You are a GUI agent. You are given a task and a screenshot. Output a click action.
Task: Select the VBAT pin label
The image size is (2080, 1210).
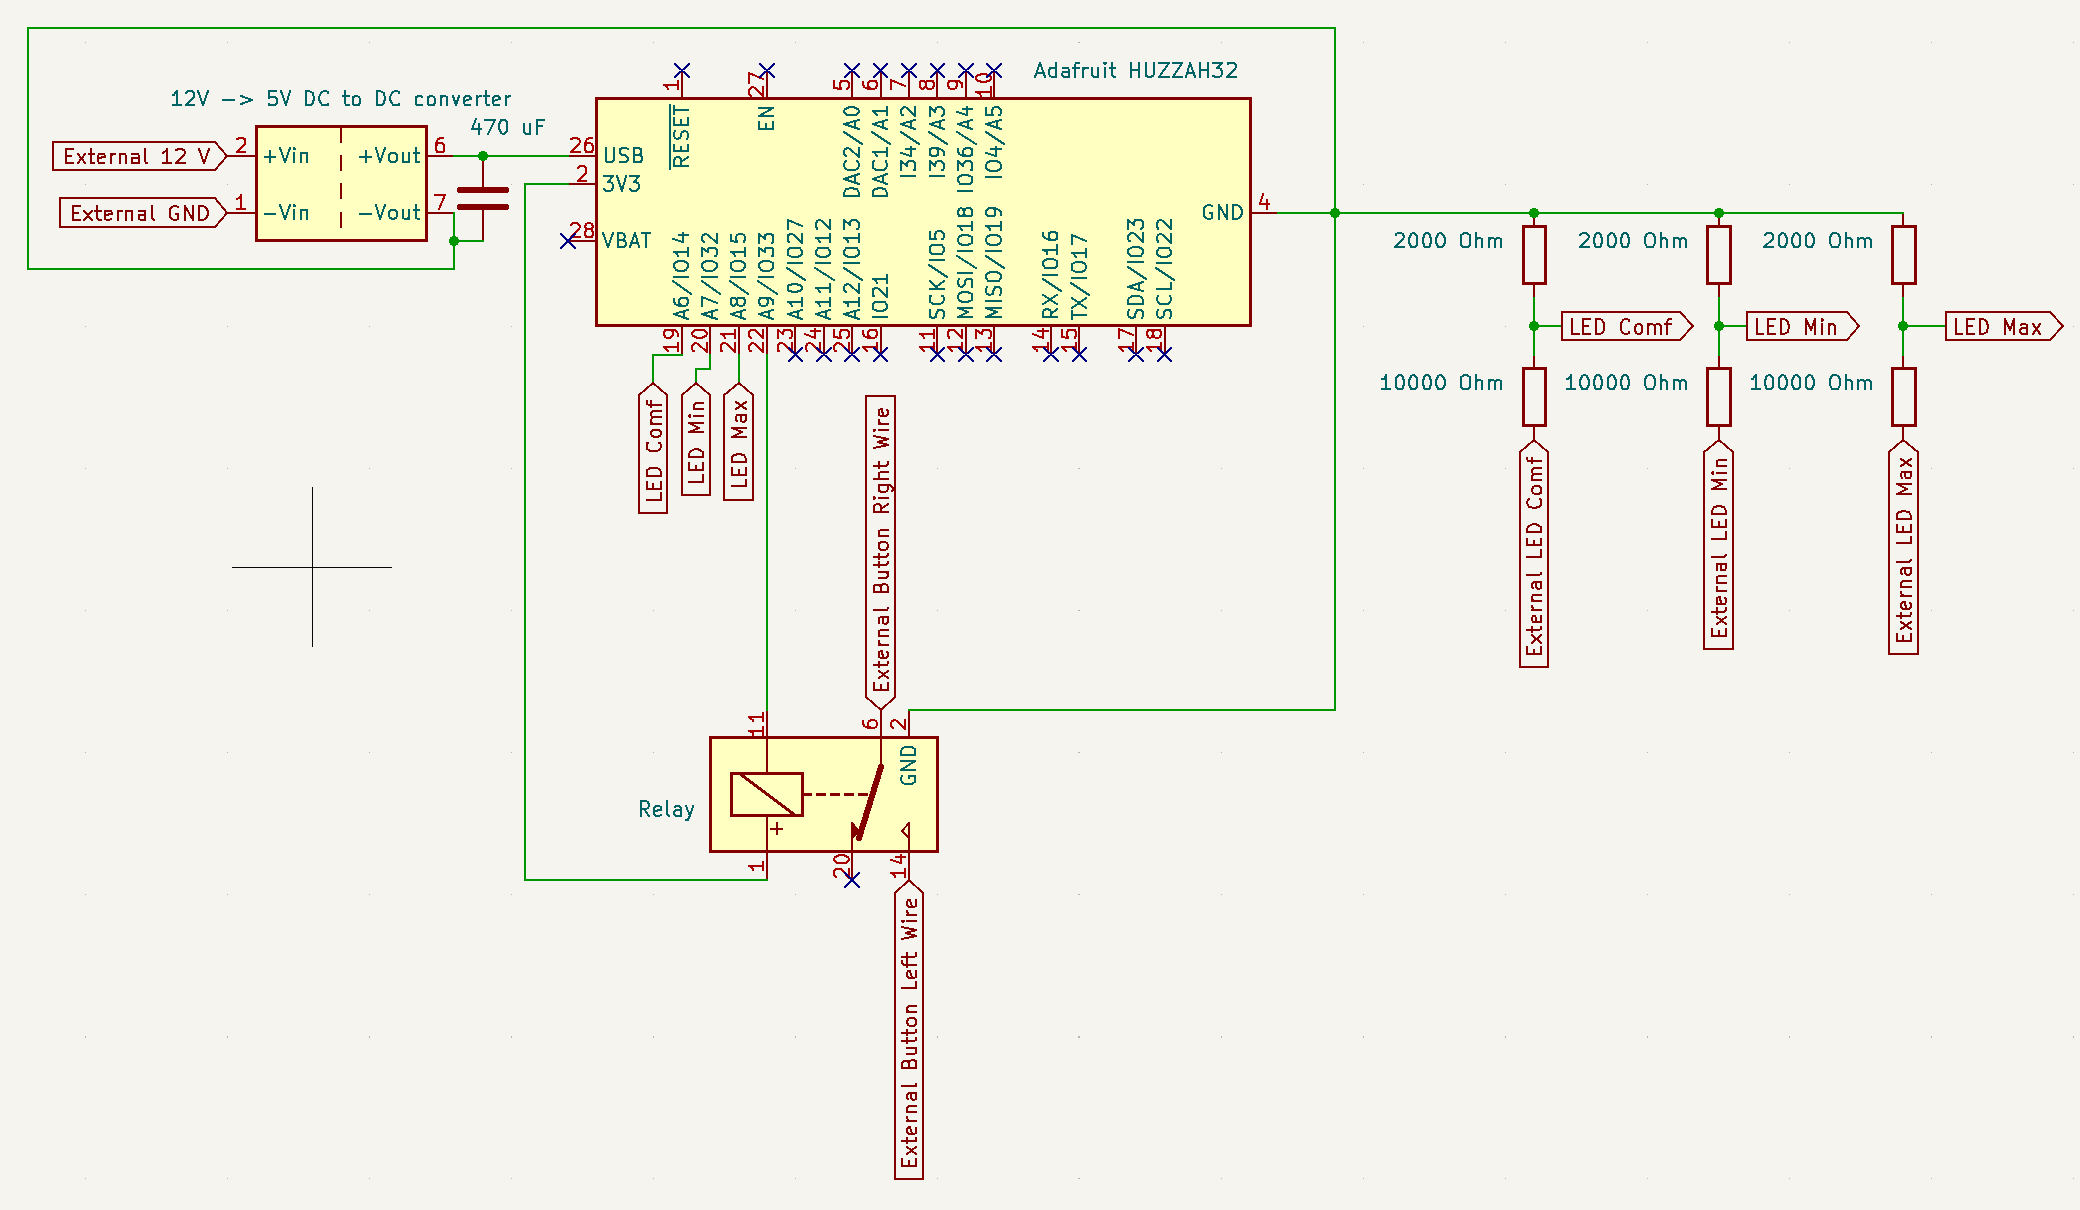click(626, 241)
